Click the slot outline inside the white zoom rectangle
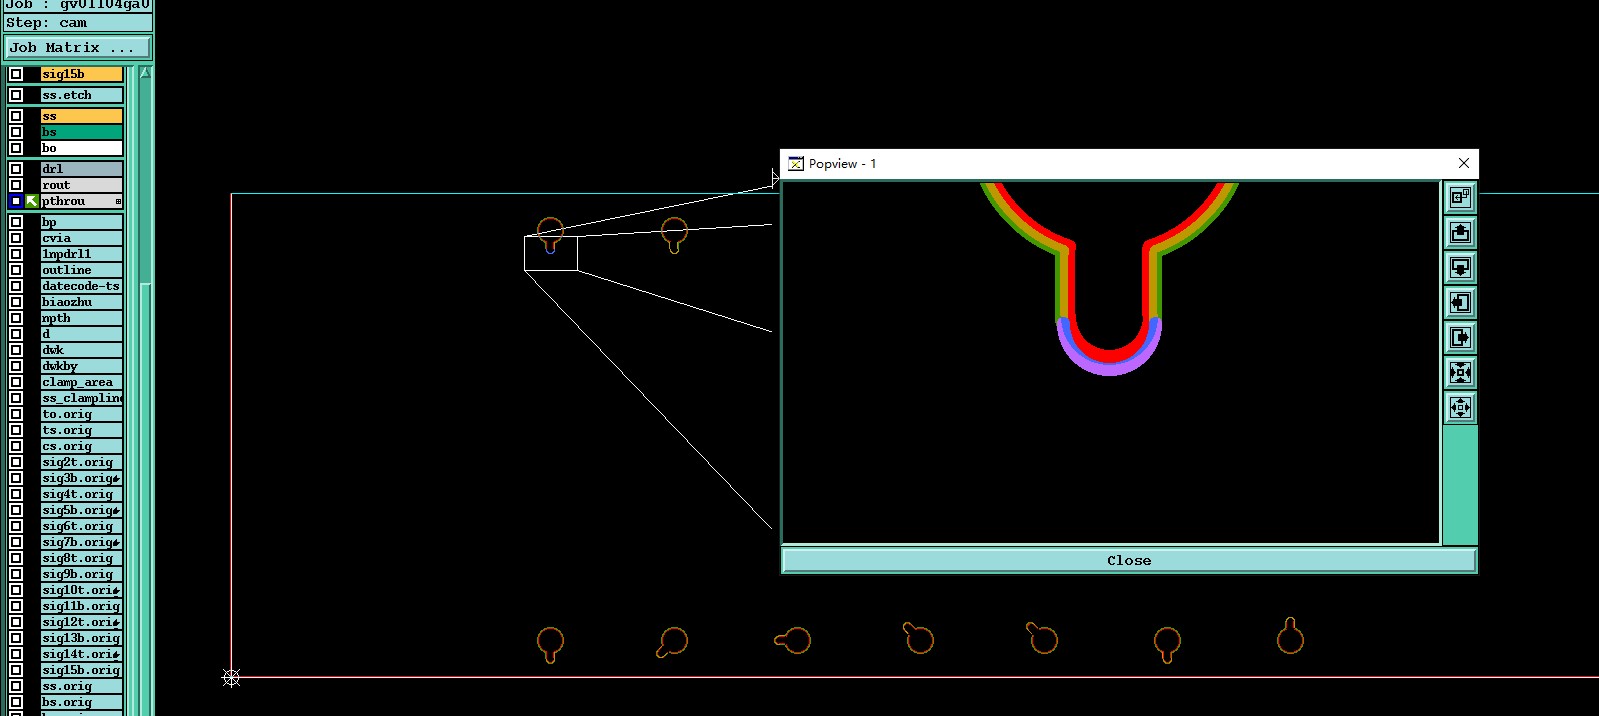The image size is (1599, 716). tap(550, 246)
